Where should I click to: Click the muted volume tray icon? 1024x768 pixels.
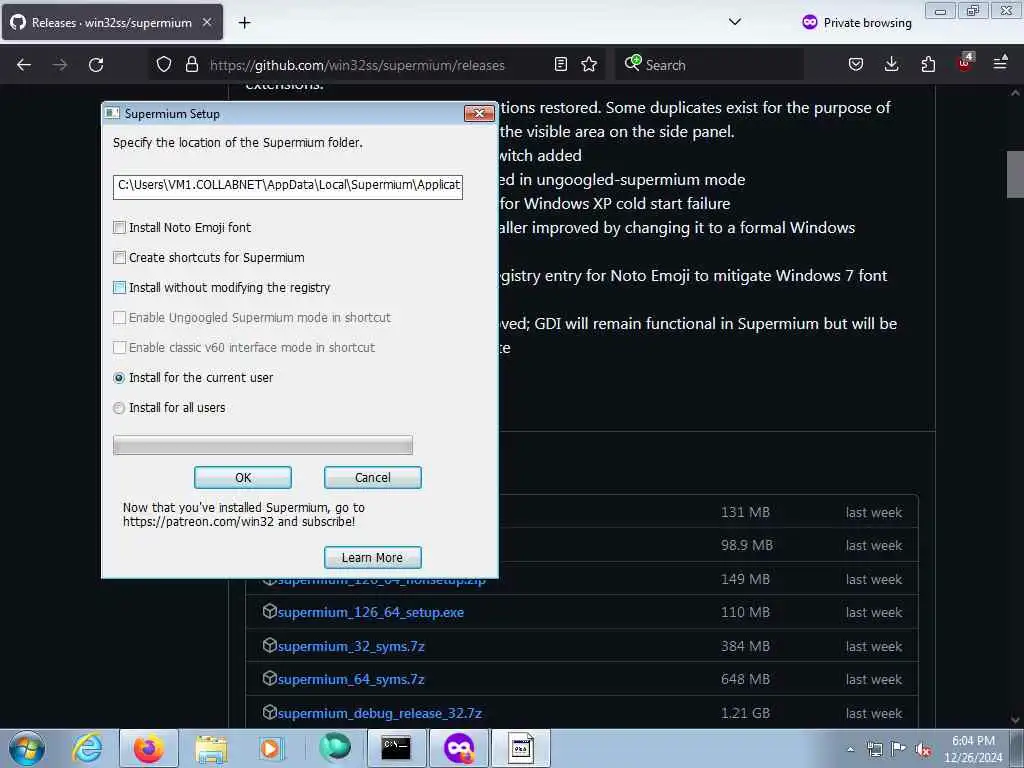pos(923,750)
